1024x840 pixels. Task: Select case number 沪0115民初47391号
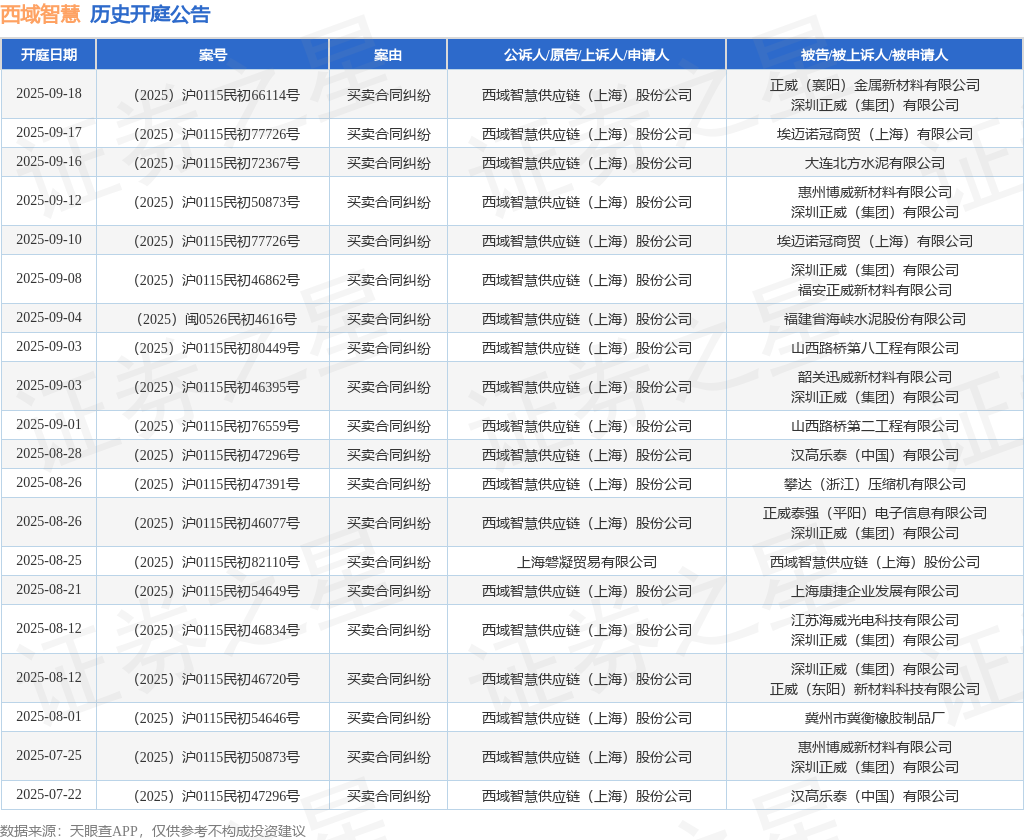(x=216, y=484)
